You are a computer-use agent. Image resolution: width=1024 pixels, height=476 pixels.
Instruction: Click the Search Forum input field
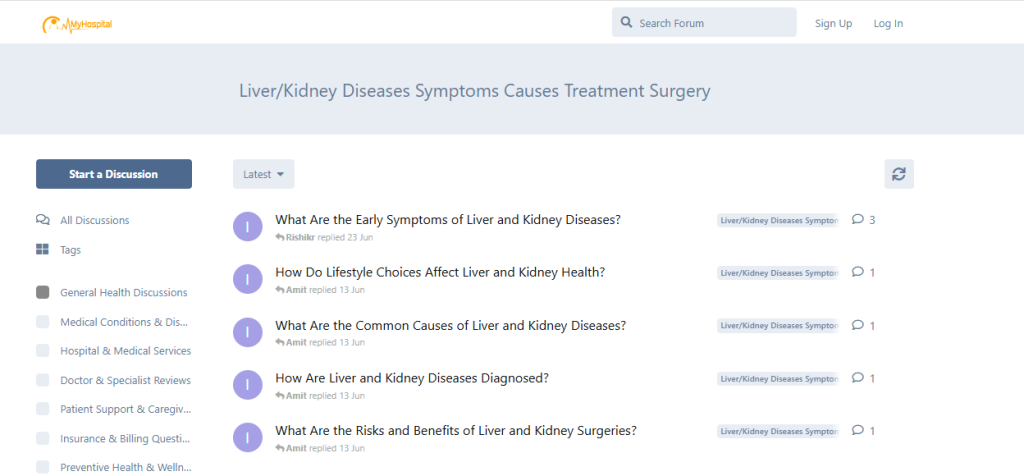pyautogui.click(x=704, y=22)
